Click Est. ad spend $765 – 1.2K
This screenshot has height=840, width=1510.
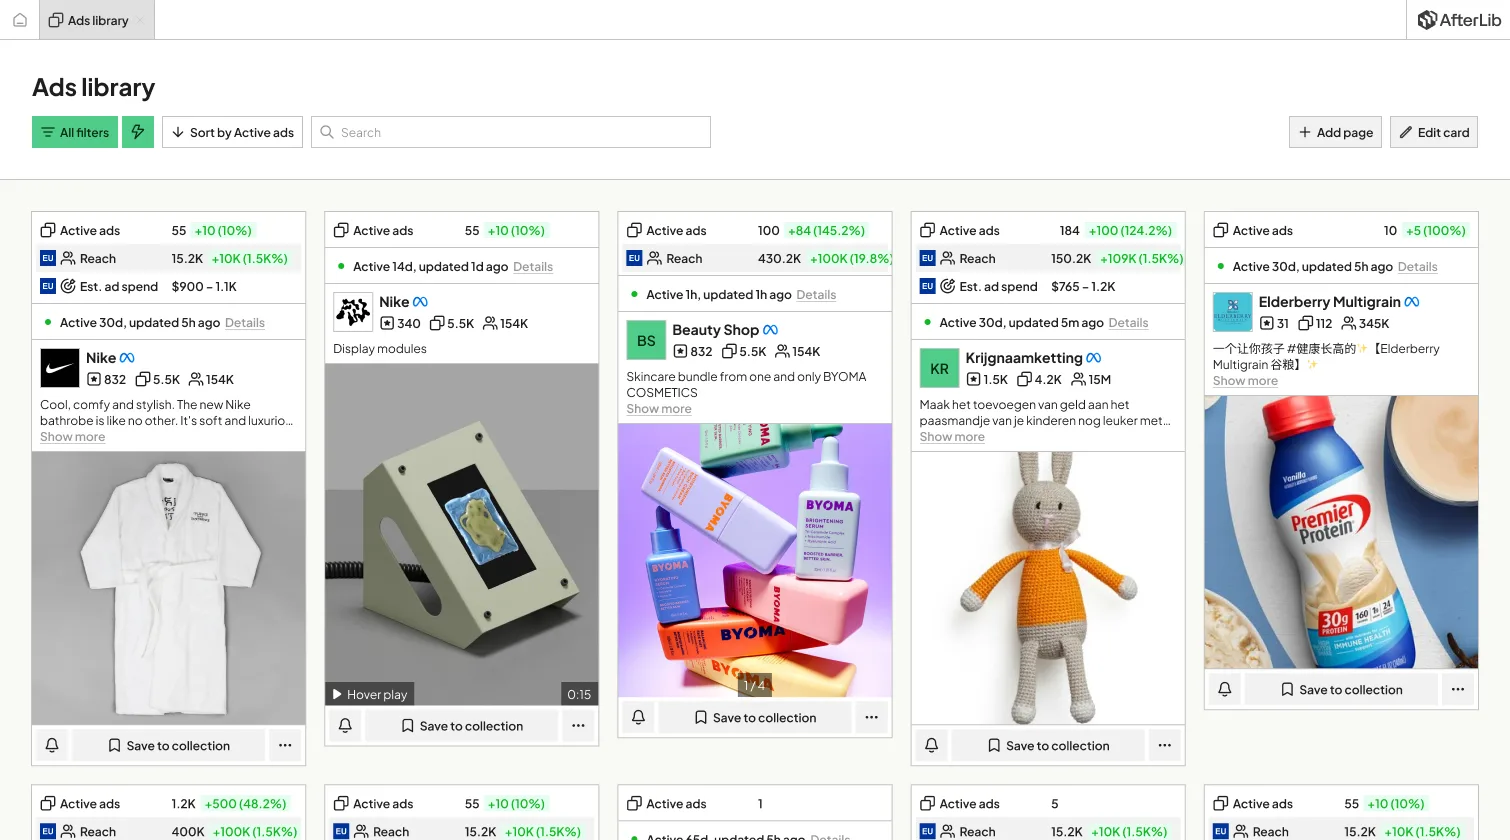(x=1083, y=286)
